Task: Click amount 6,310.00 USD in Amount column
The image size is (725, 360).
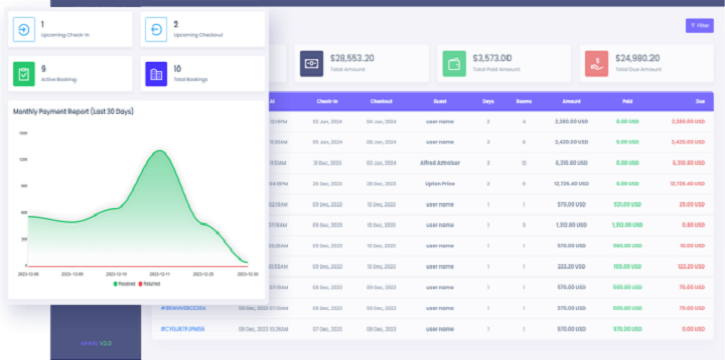Action: 571,163
